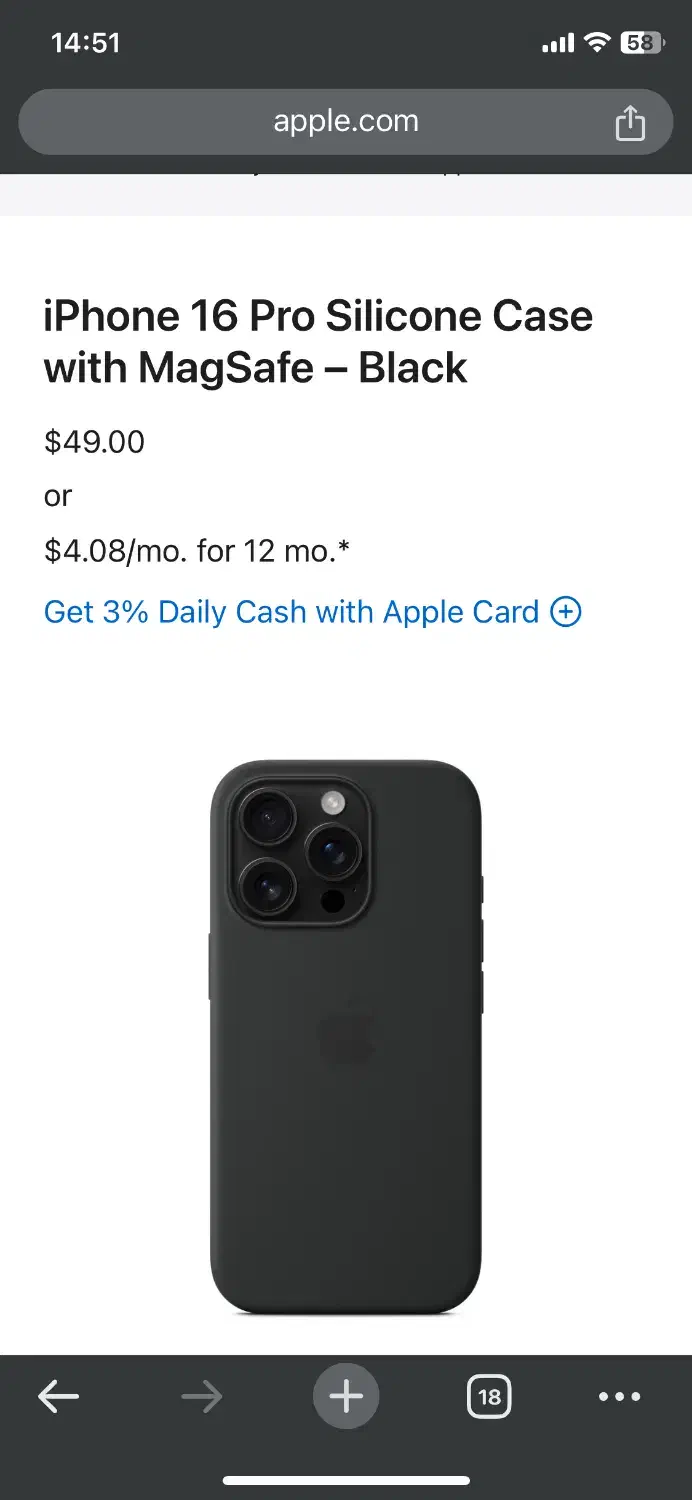Tap the black silicone case product image
The image size is (692, 1500).
pos(346,1037)
